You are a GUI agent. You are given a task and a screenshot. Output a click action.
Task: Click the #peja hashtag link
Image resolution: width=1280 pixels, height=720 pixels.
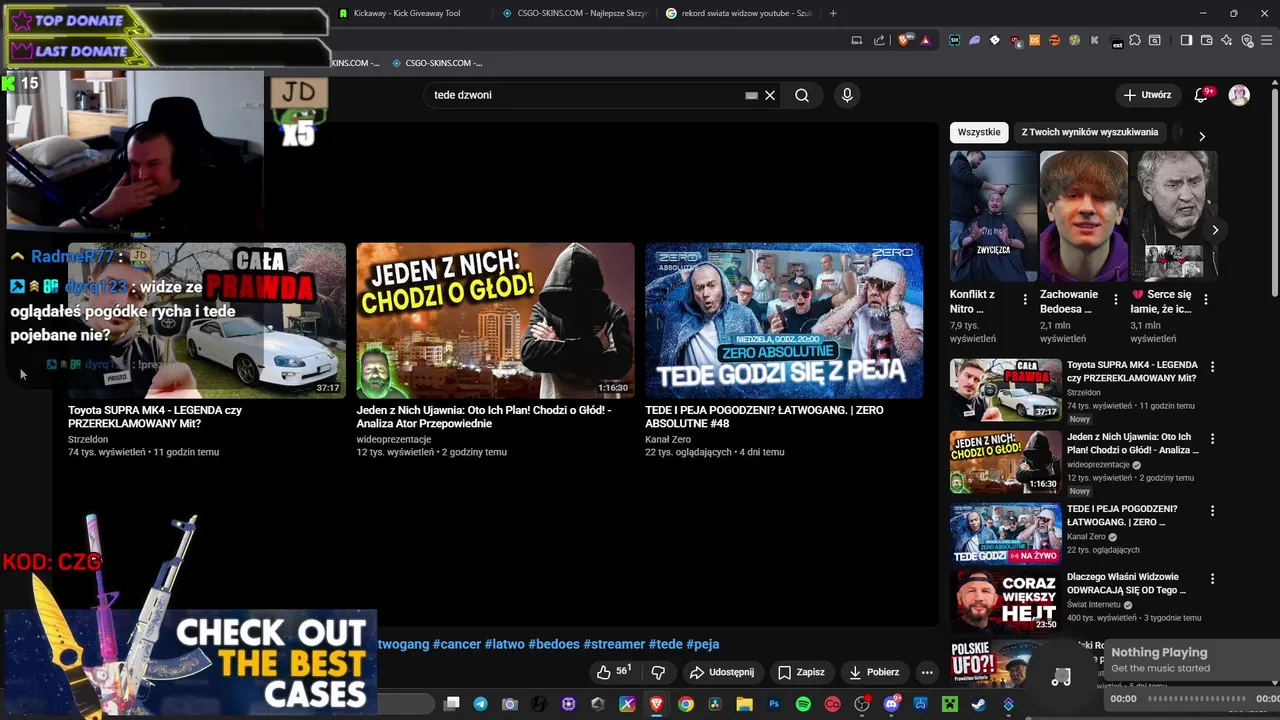coord(702,644)
